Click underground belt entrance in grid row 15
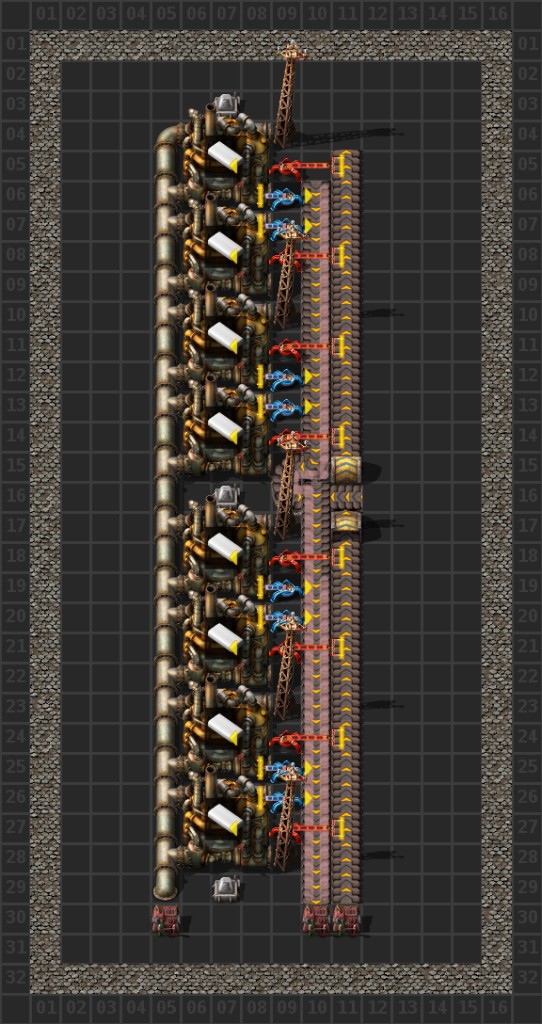This screenshot has width=542, height=1024. 346,468
